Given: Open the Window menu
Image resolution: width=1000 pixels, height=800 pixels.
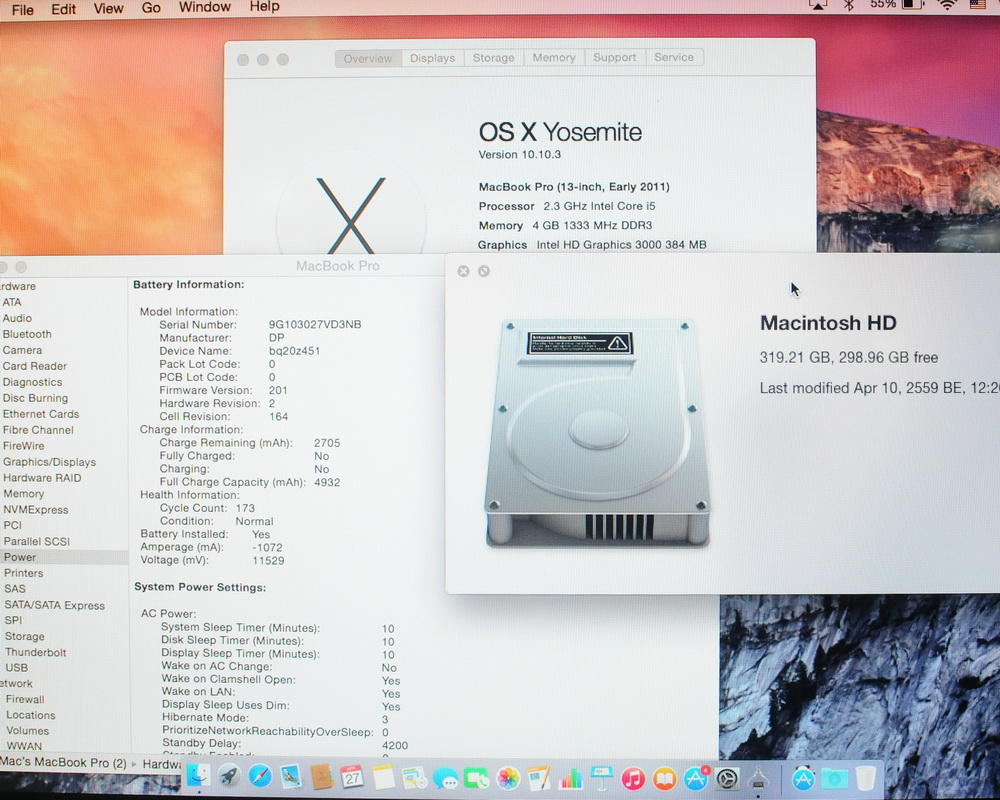Looking at the screenshot, I should tap(205, 7).
